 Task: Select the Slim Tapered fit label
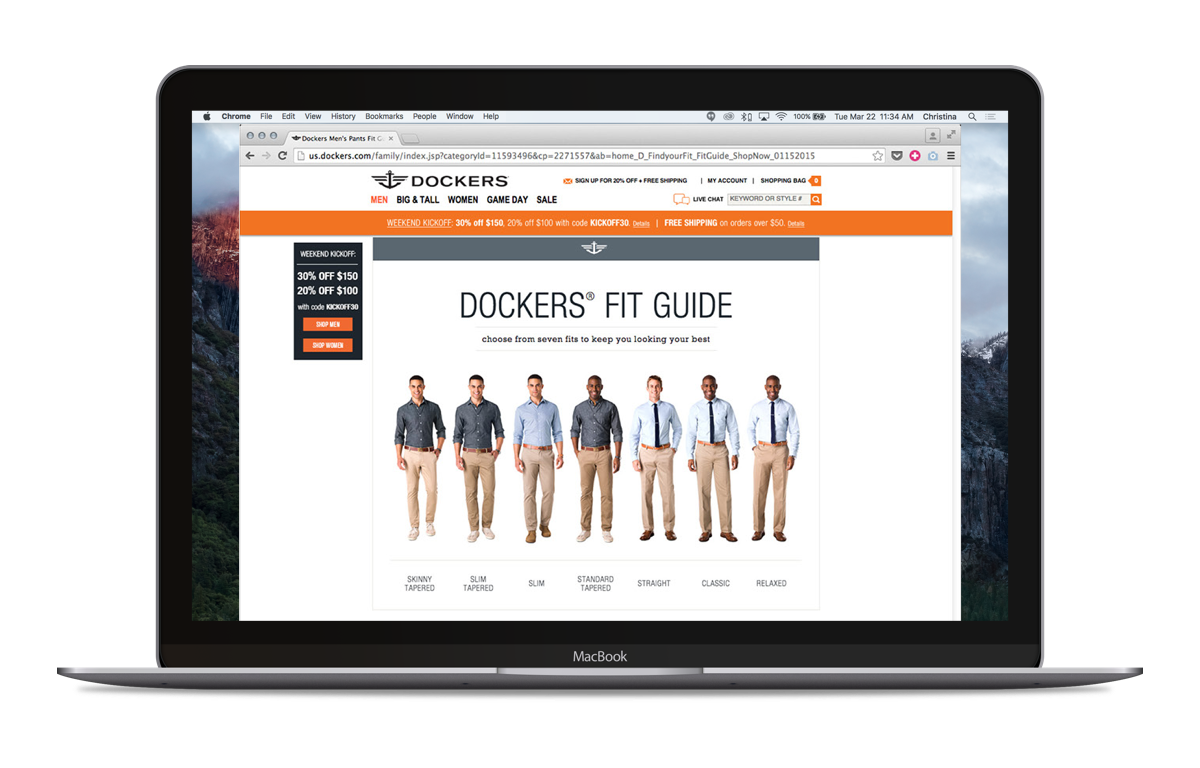coord(478,584)
